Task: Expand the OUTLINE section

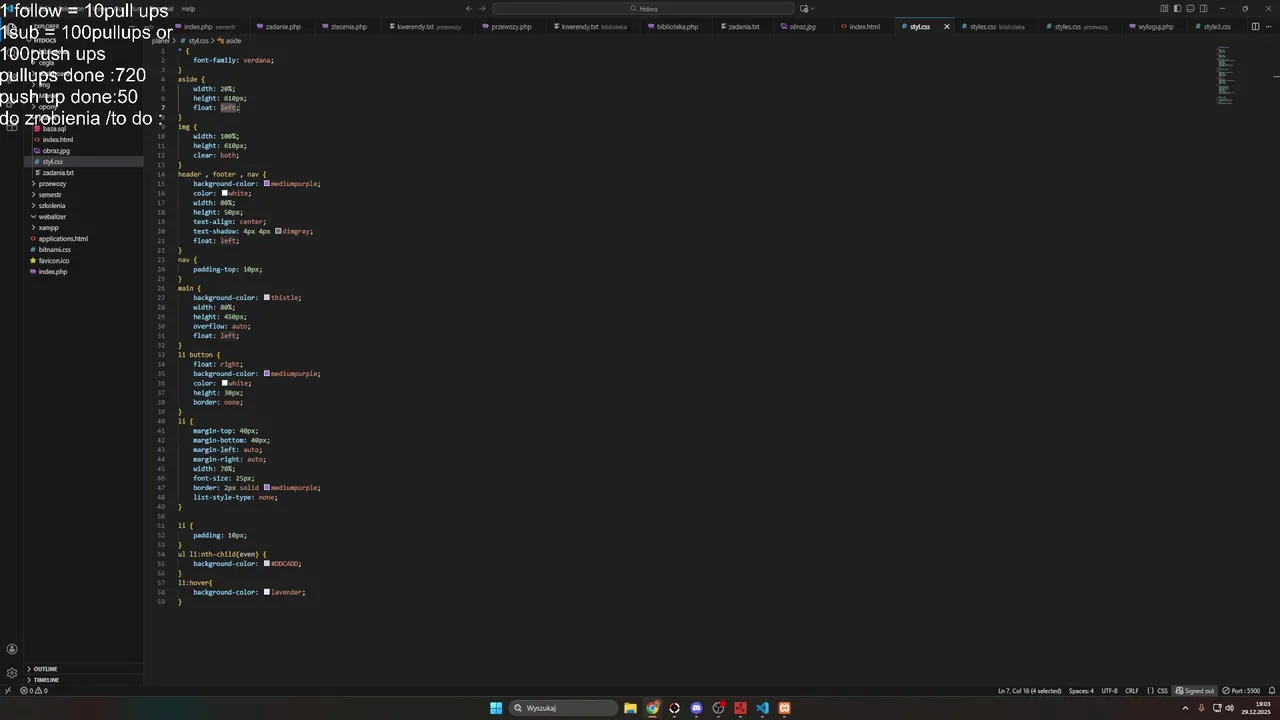Action: pyautogui.click(x=84, y=669)
